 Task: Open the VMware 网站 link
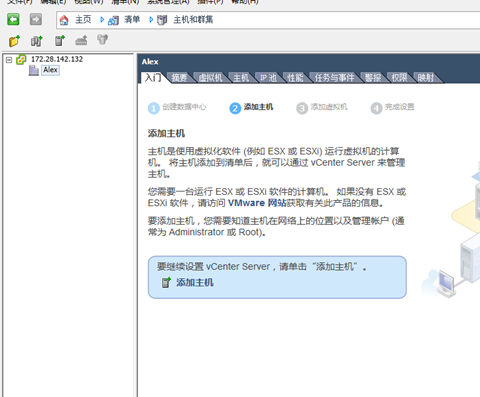pyautogui.click(x=257, y=203)
